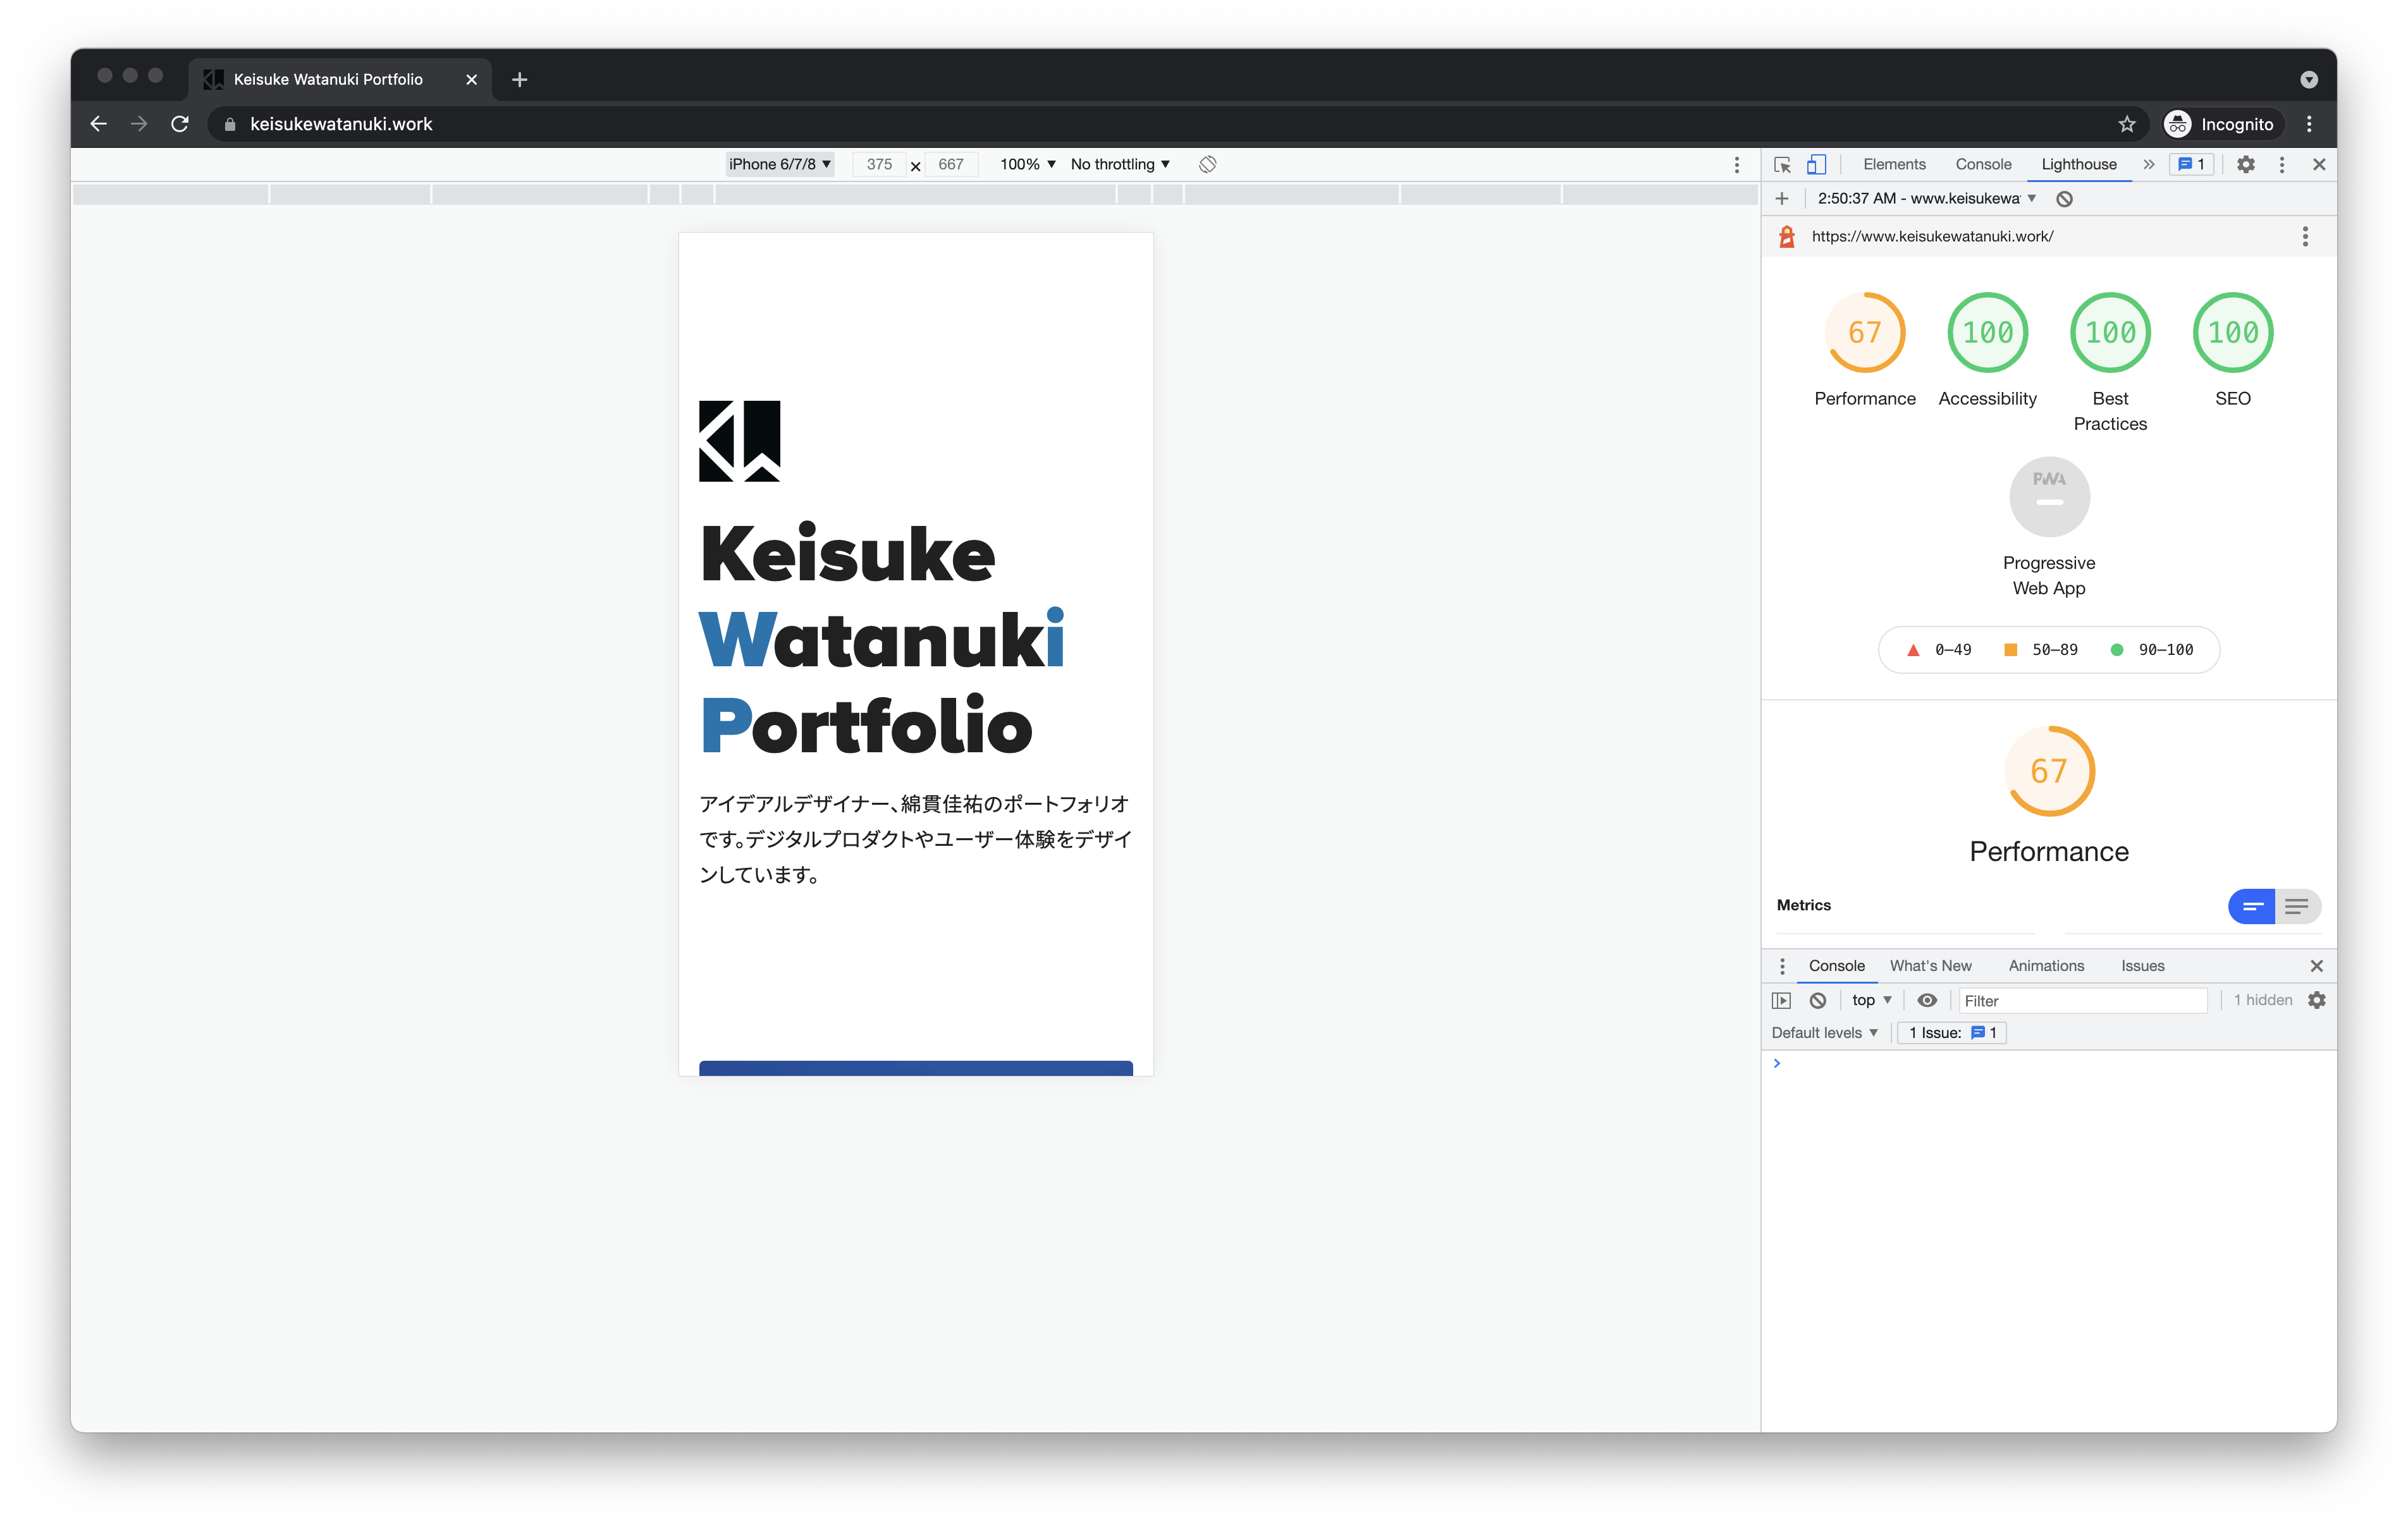This screenshot has height=1526, width=2408.
Task: Open DevTools settings gear
Action: pos(2245,164)
